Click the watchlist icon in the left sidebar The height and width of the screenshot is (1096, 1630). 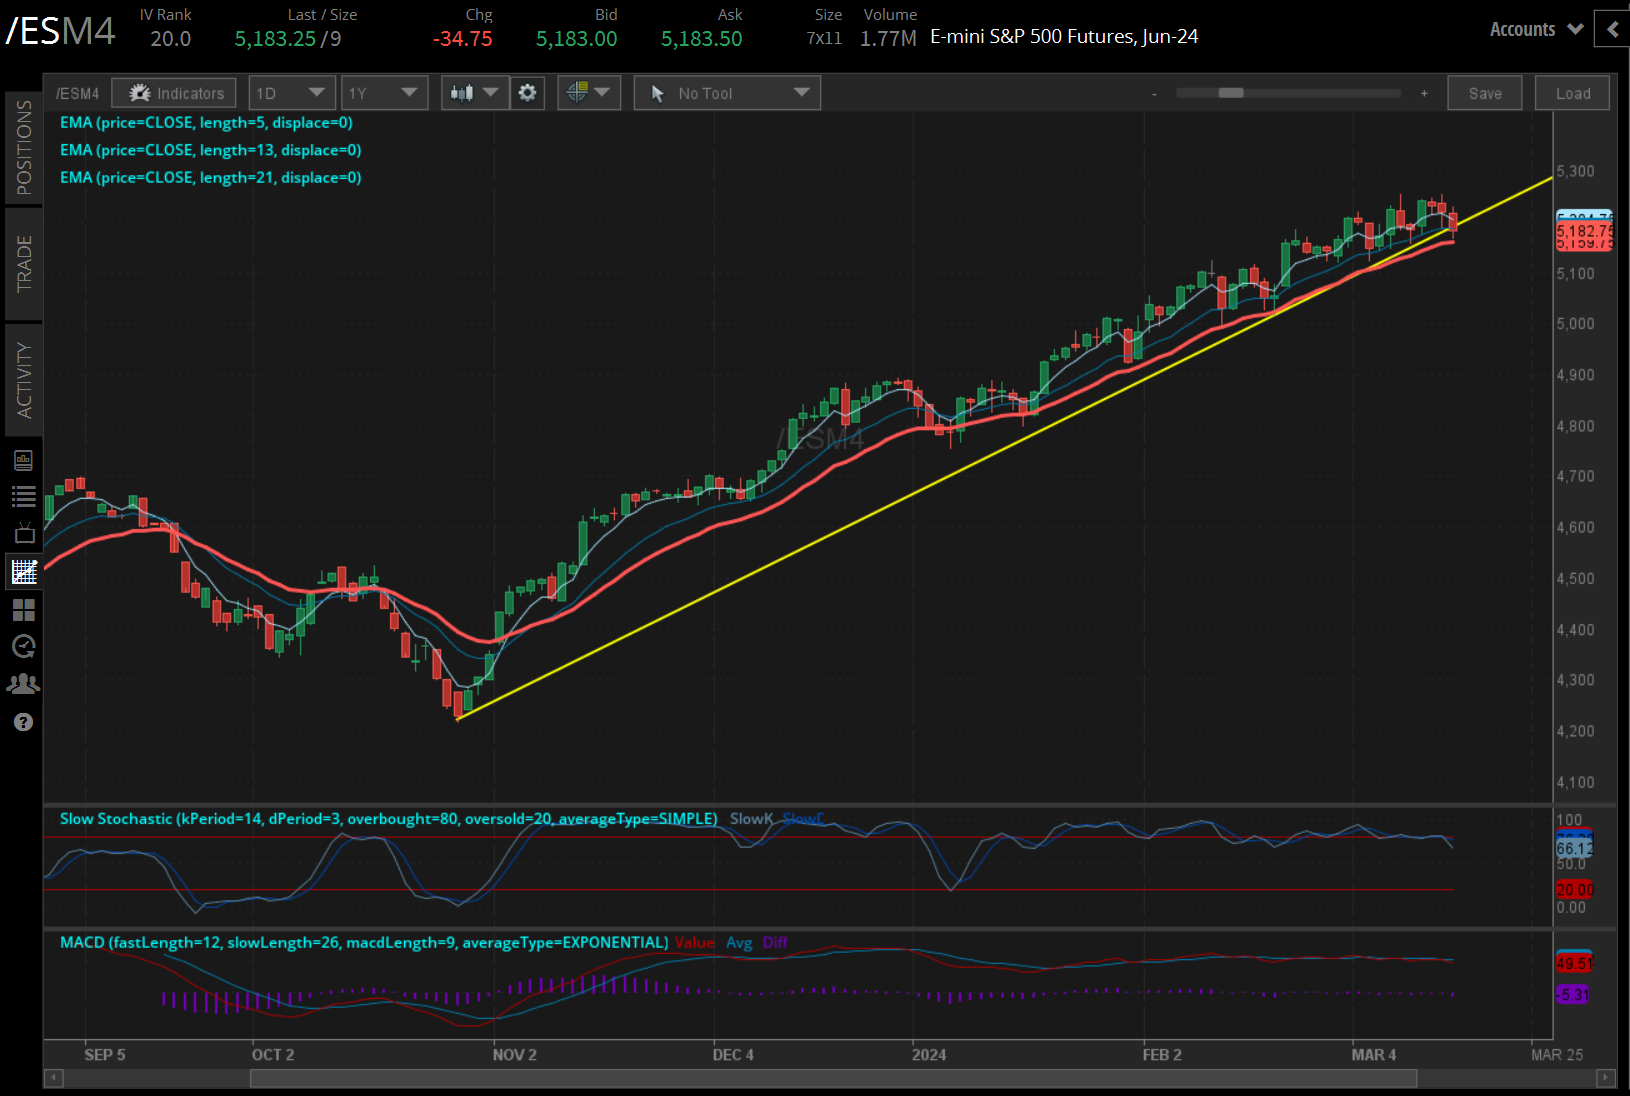point(24,496)
